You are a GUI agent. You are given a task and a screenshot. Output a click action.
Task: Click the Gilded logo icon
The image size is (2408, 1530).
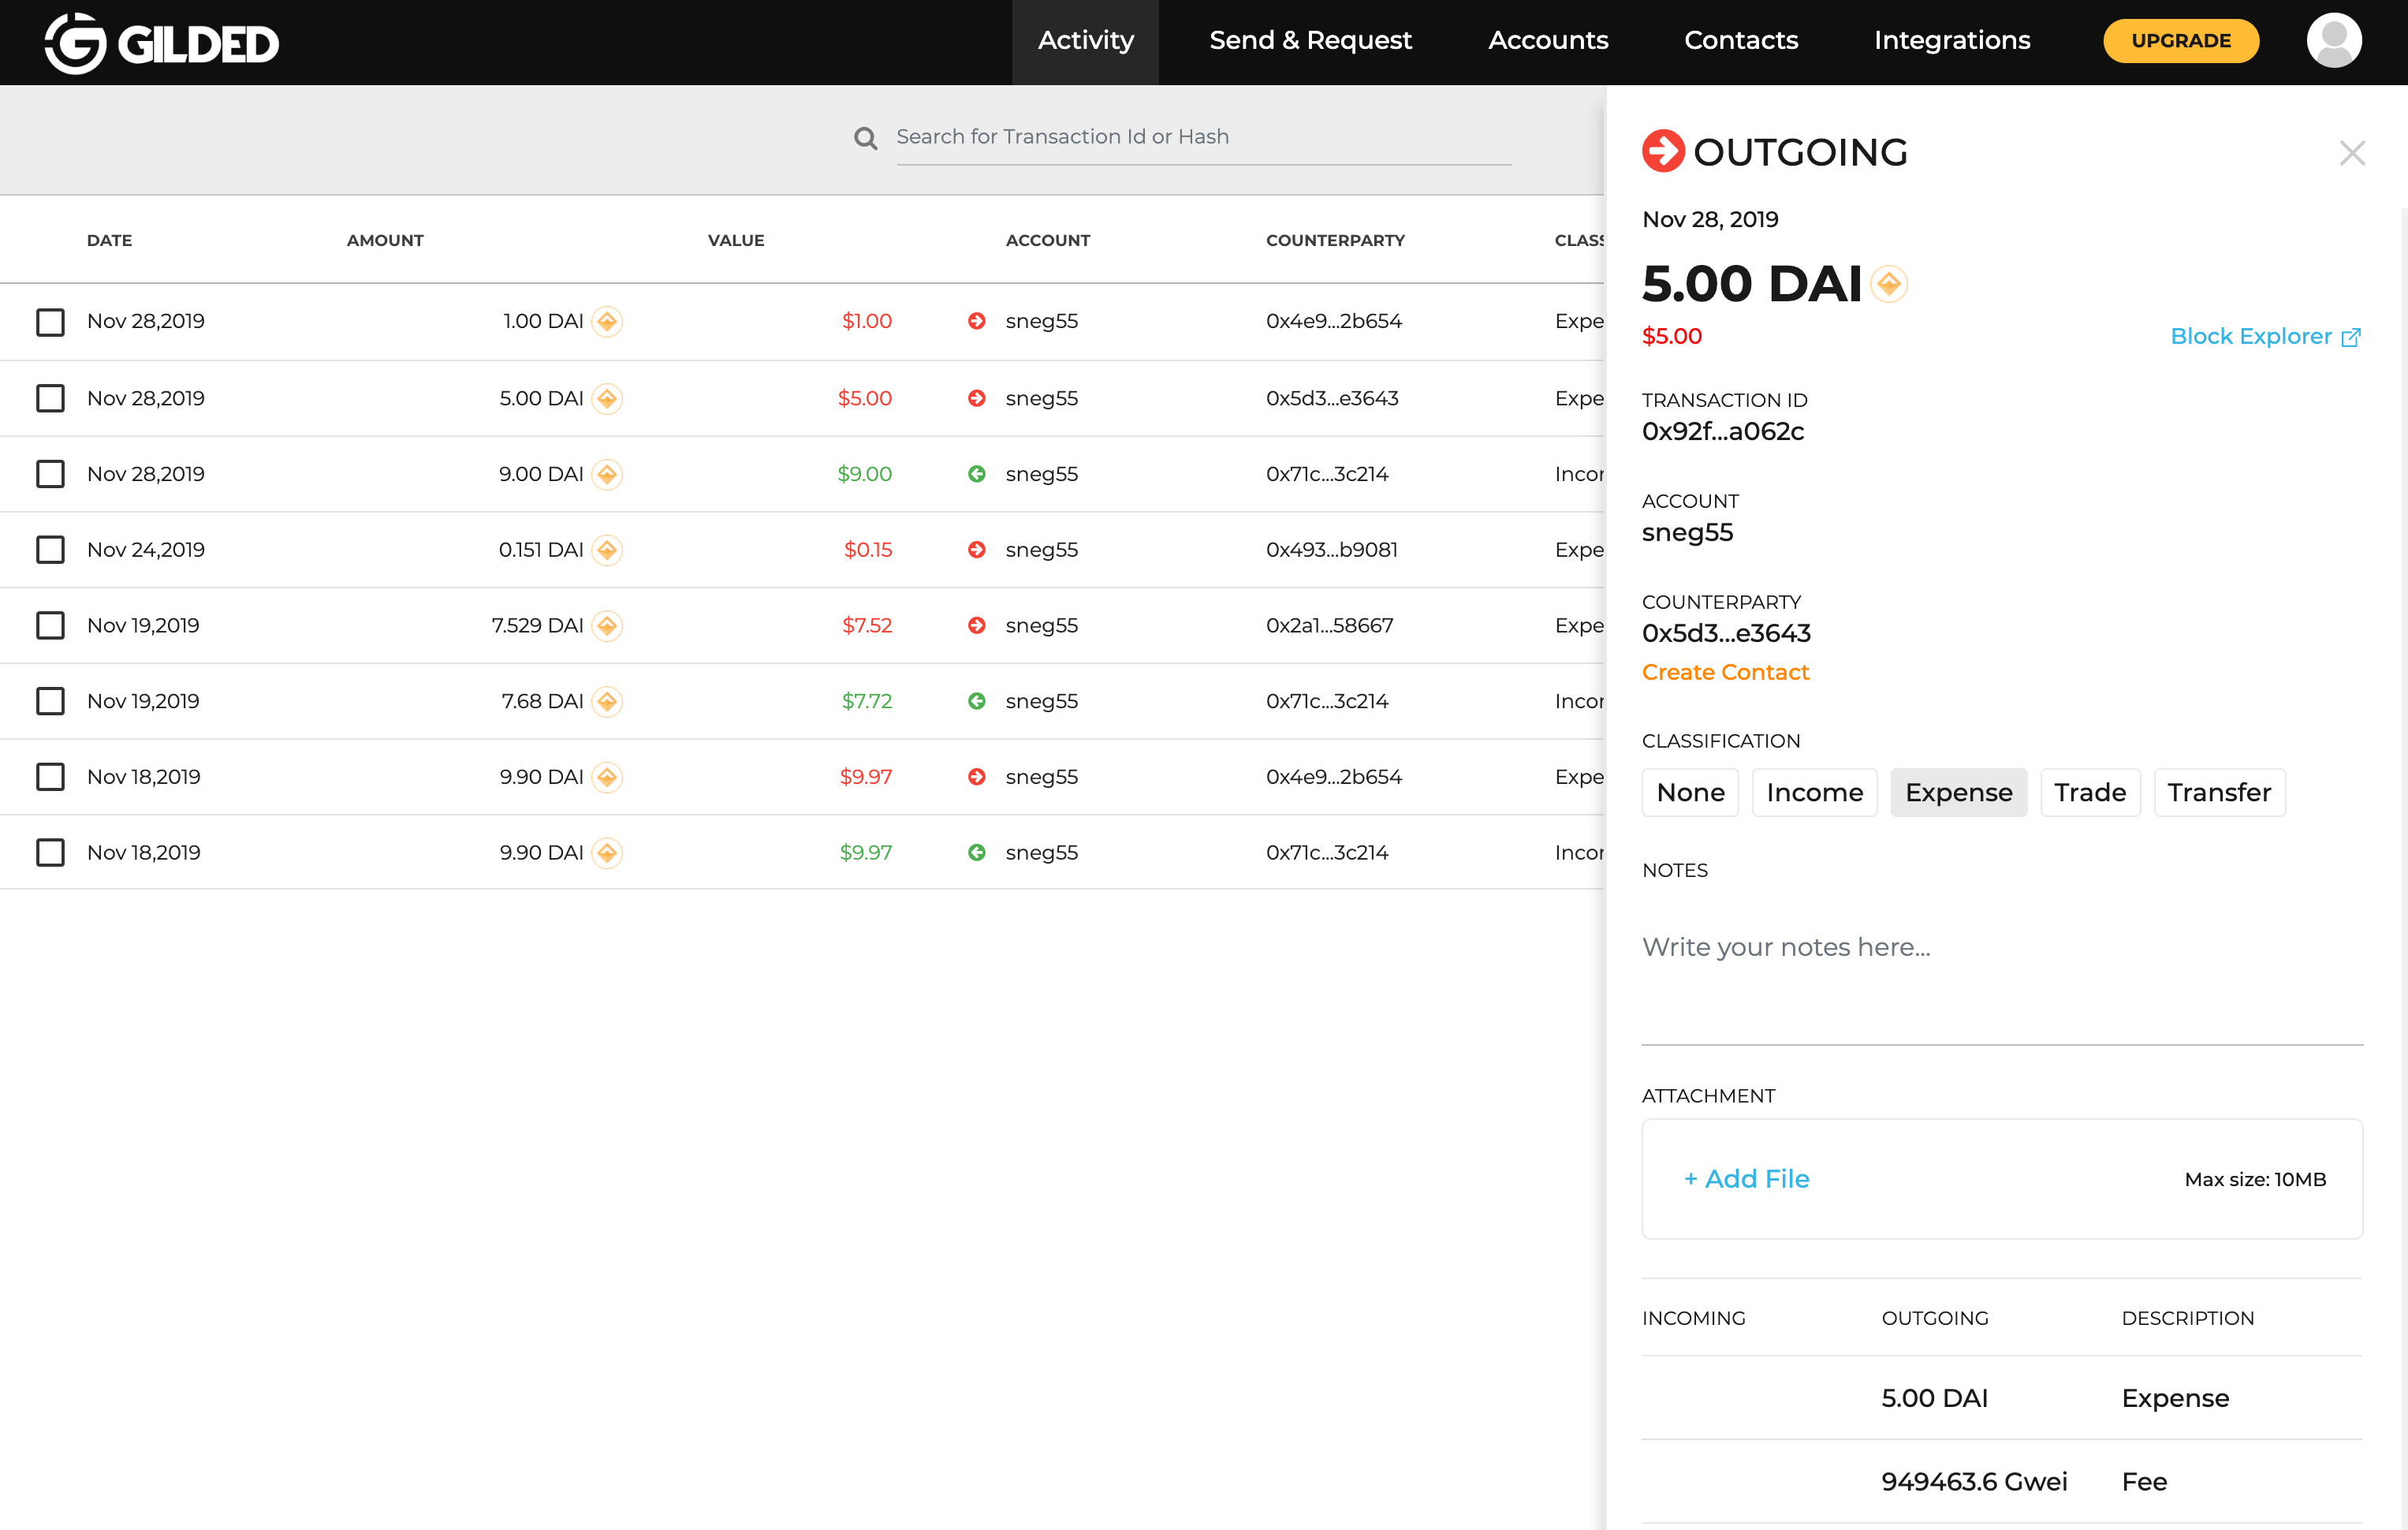pos(75,43)
